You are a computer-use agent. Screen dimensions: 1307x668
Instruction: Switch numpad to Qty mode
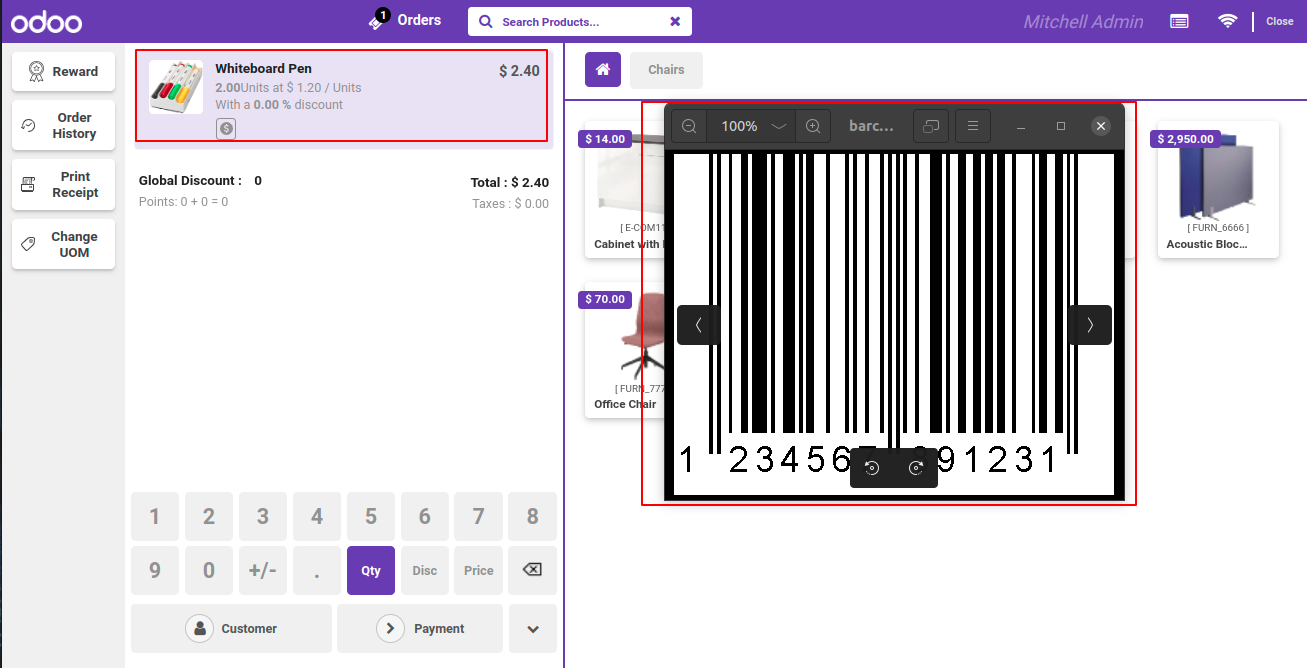click(371, 571)
